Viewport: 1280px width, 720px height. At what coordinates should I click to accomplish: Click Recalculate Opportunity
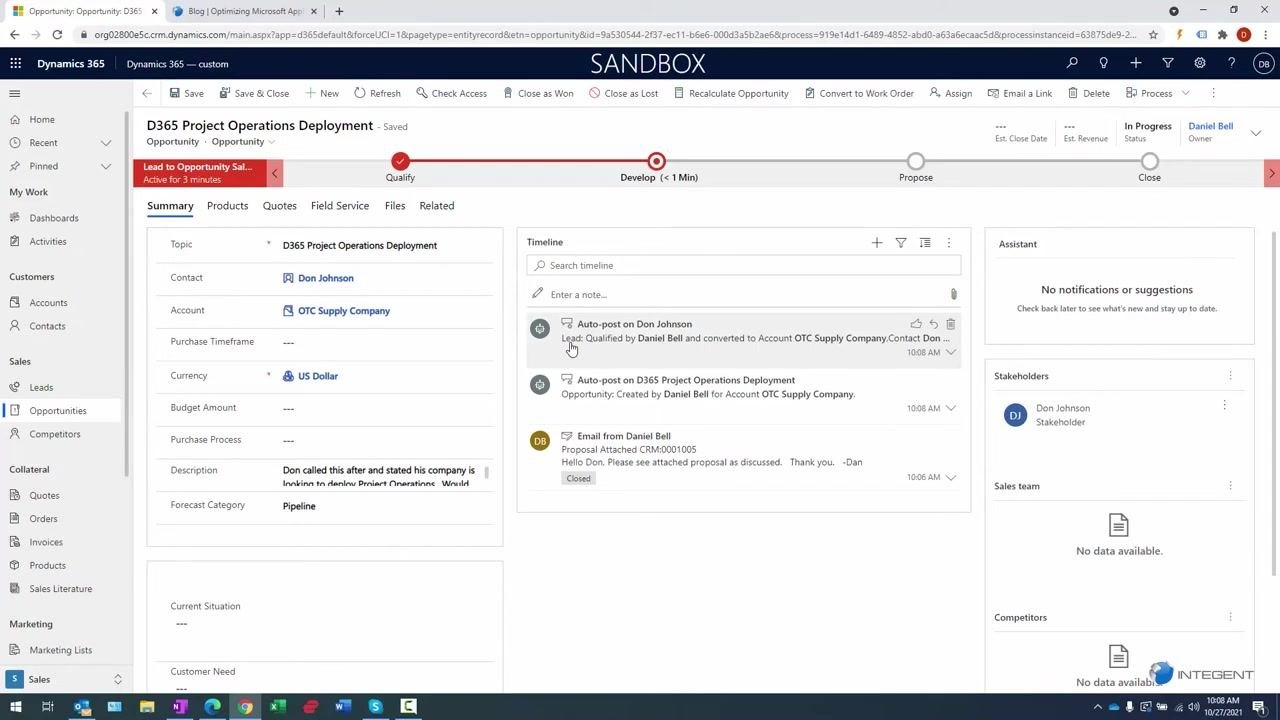pyautogui.click(x=731, y=93)
